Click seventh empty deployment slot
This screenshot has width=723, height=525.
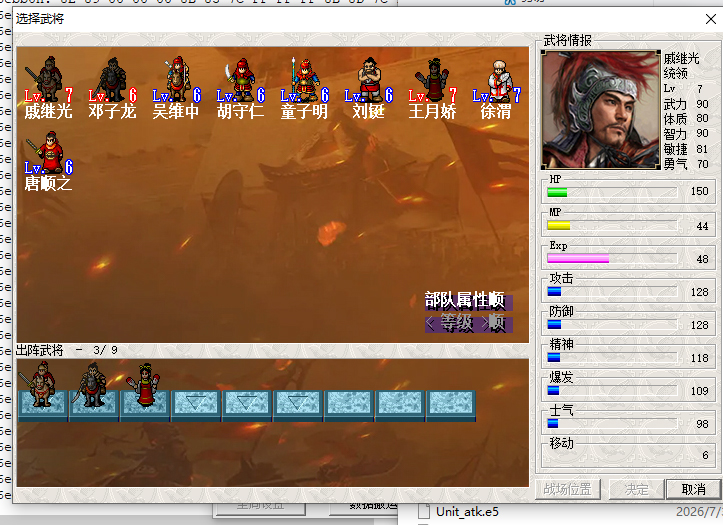pyautogui.click(x=349, y=406)
